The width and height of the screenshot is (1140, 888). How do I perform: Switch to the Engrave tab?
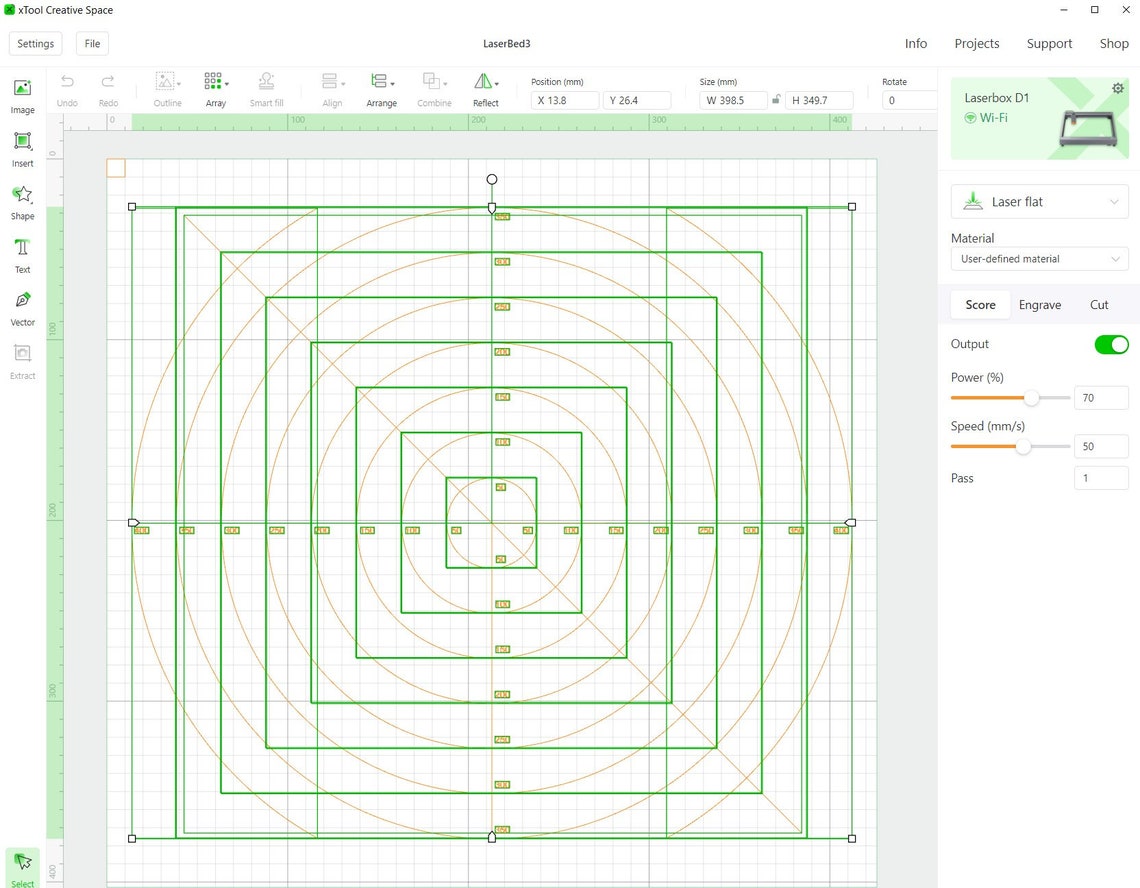point(1040,304)
